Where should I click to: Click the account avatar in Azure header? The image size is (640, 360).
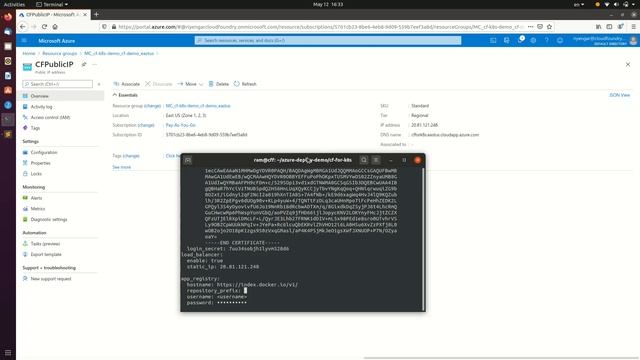(x=633, y=40)
